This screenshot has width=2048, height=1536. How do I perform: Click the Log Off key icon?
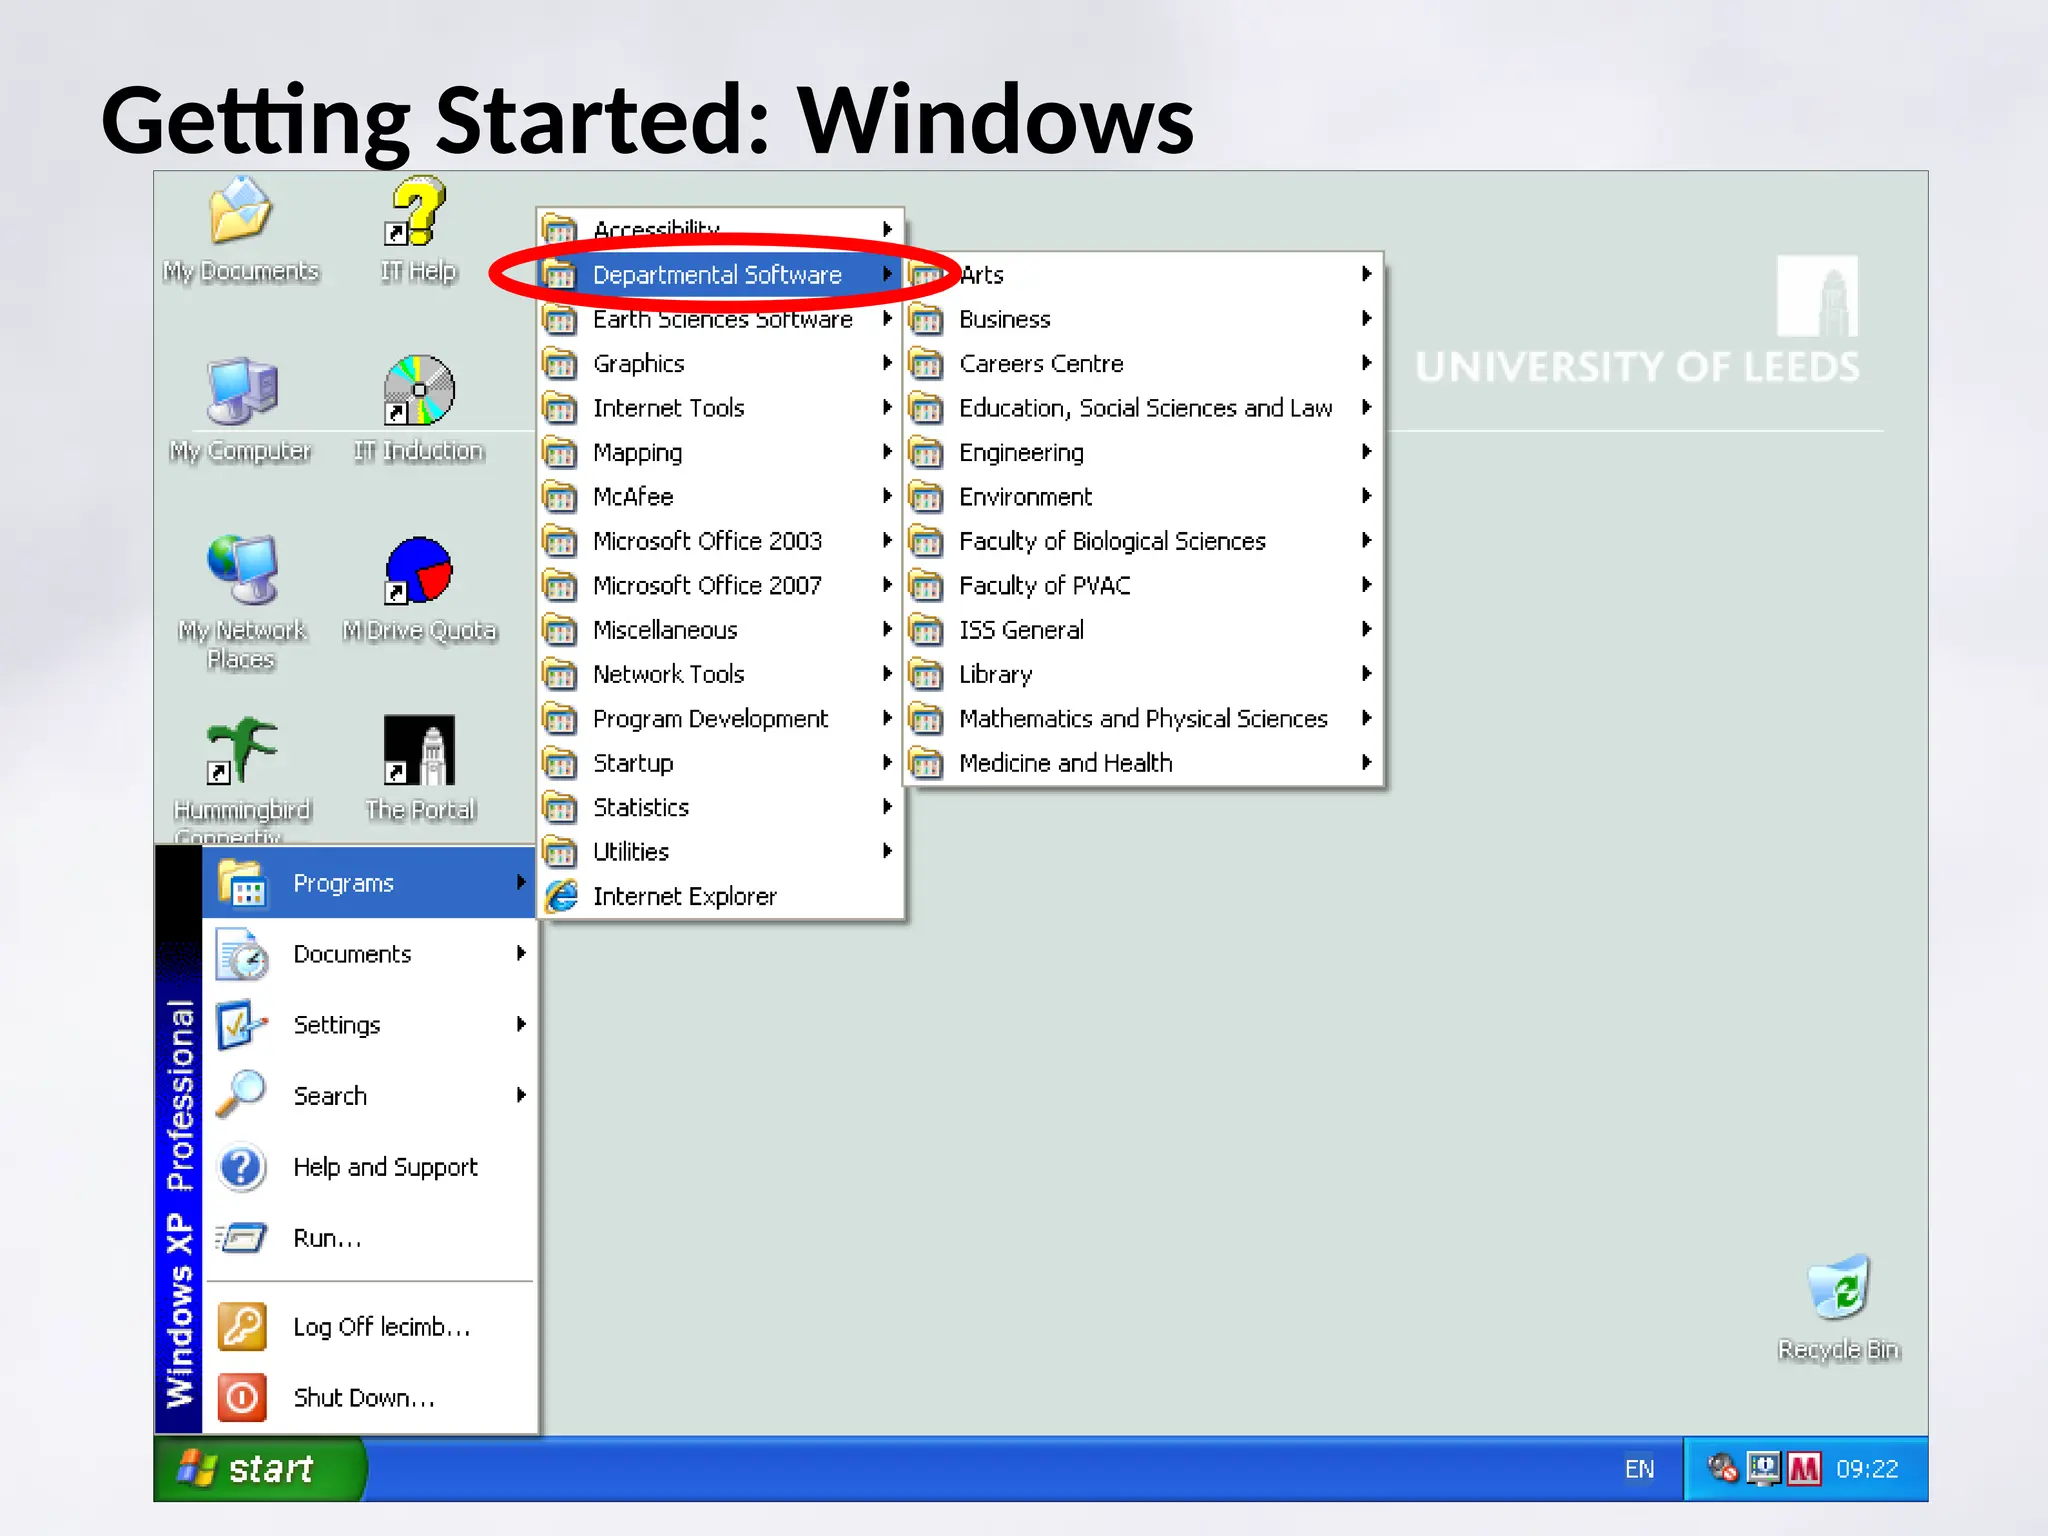pos(241,1326)
